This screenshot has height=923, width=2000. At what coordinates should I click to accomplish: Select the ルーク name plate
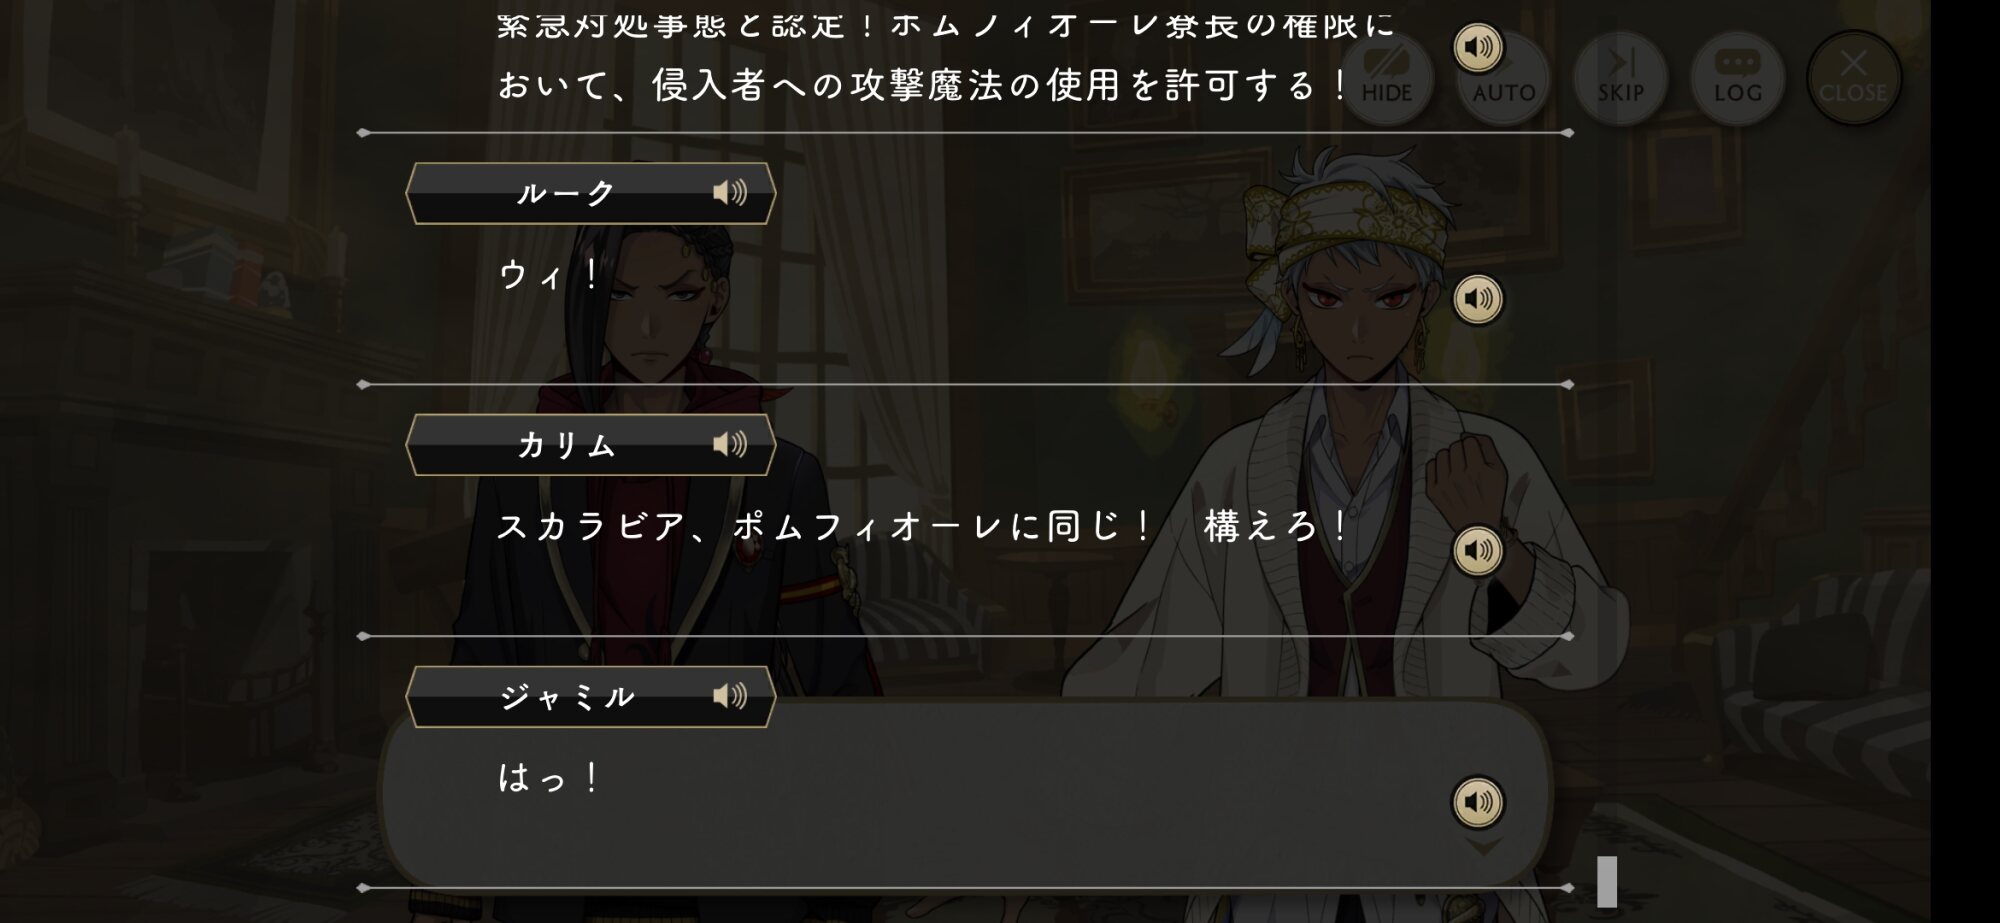[x=591, y=193]
